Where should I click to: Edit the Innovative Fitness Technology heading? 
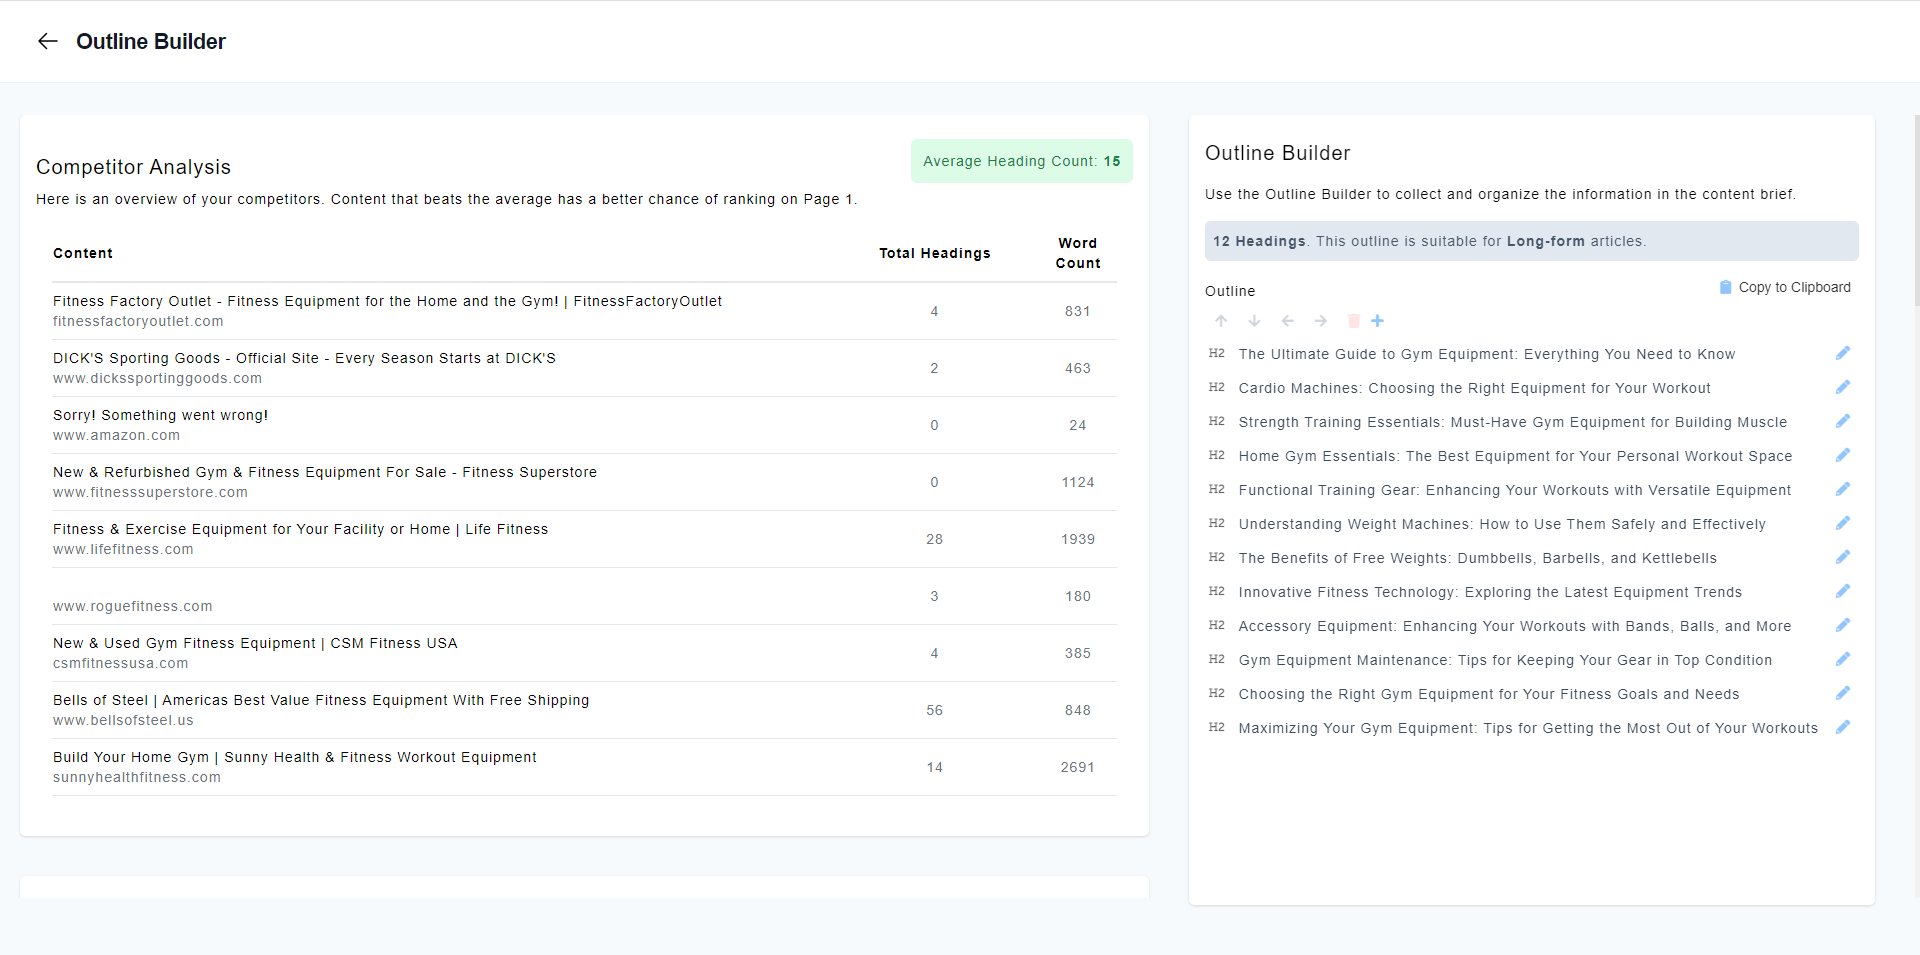pos(1843,591)
